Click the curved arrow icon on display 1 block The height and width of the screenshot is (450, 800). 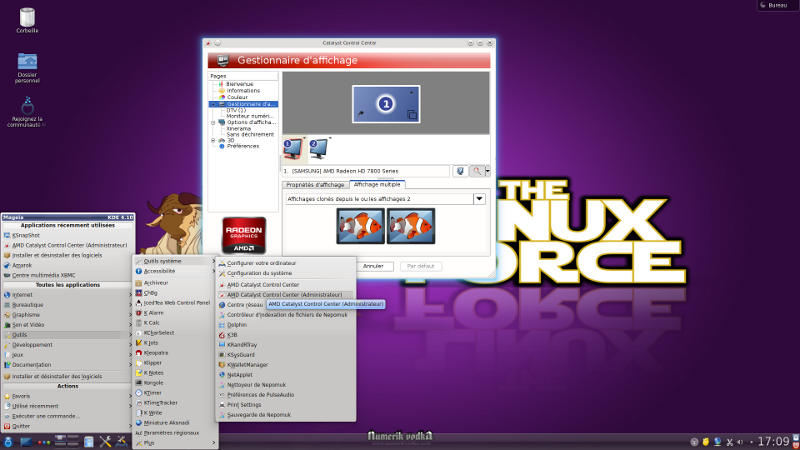coord(361,114)
